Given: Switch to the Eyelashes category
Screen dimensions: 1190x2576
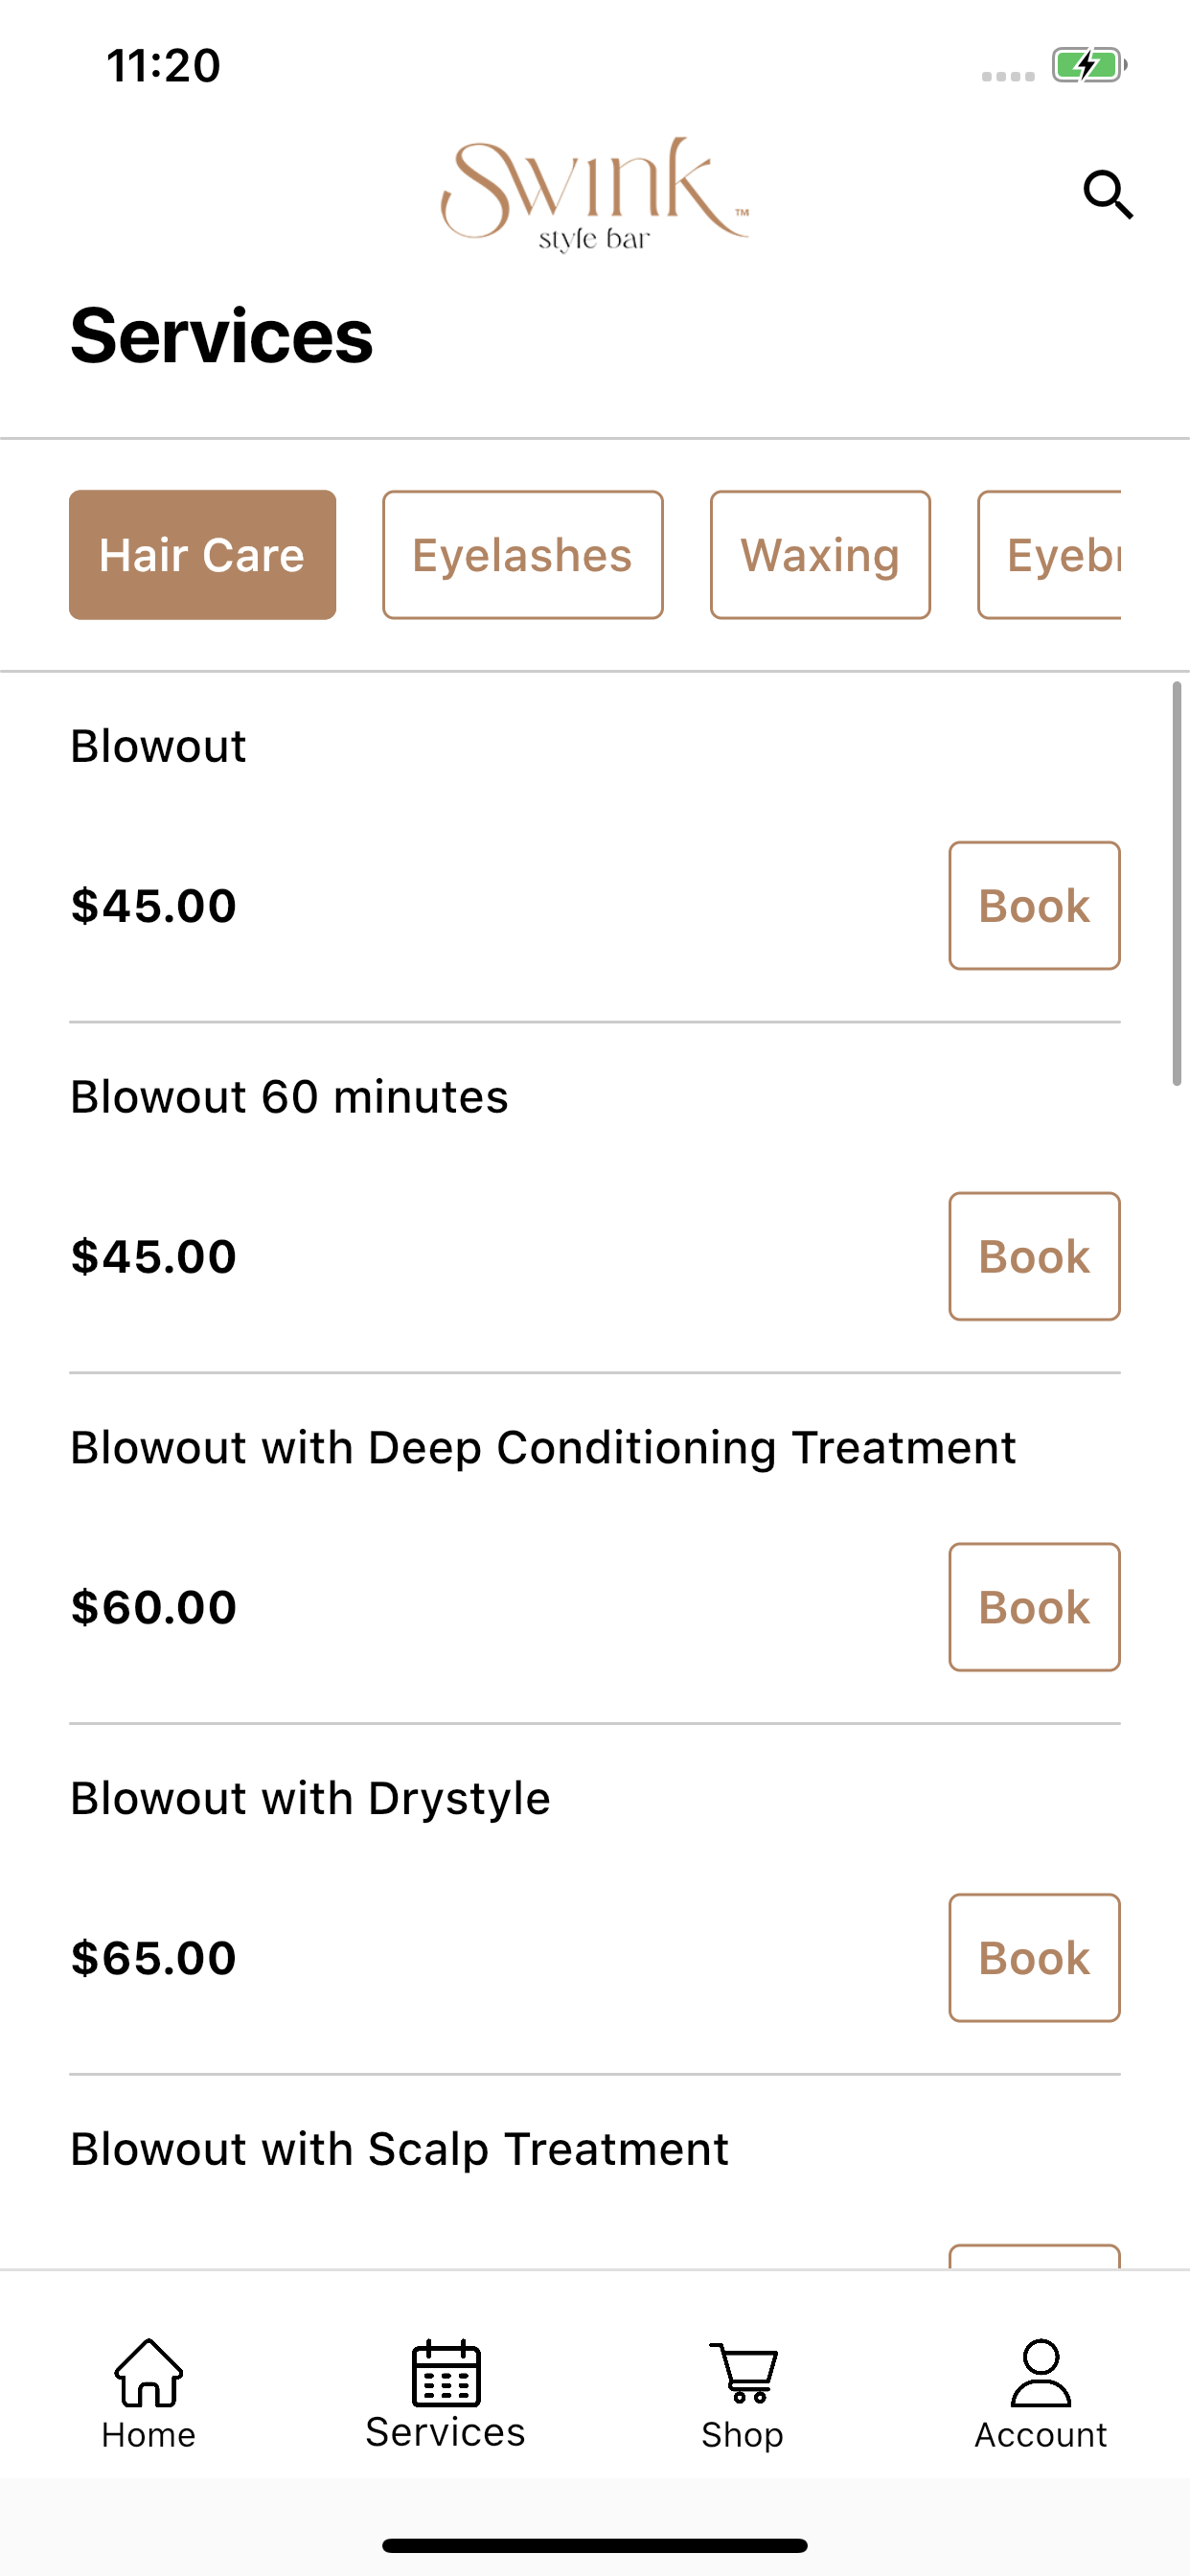Looking at the screenshot, I should tap(522, 555).
